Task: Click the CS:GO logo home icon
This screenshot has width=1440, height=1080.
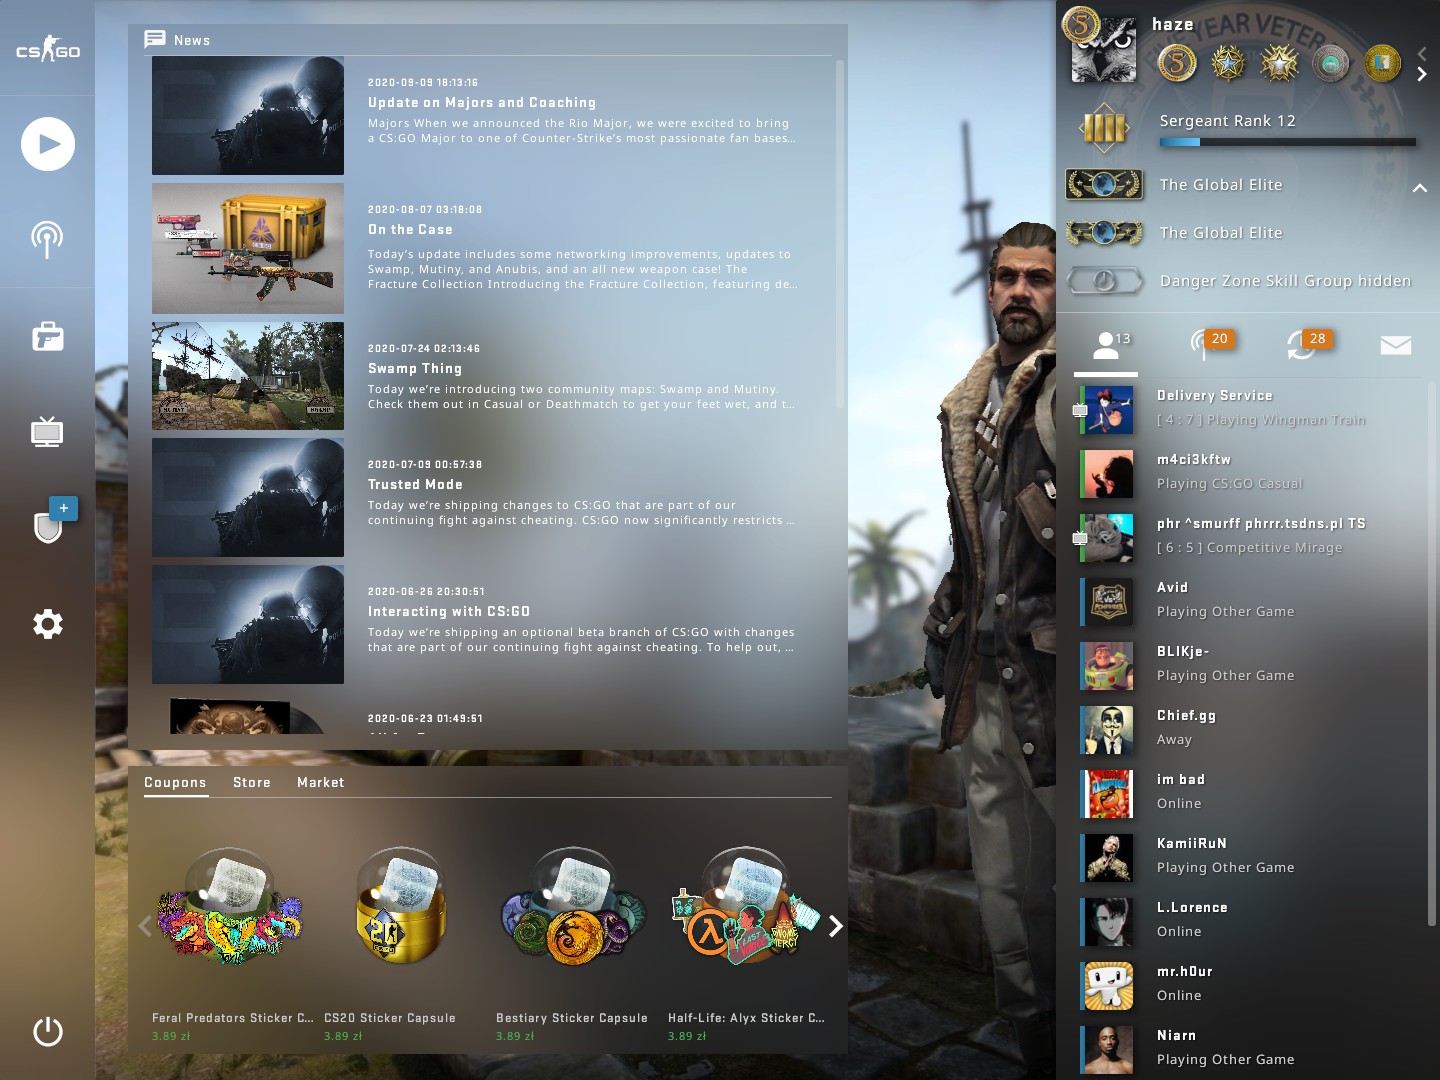Action: point(47,48)
